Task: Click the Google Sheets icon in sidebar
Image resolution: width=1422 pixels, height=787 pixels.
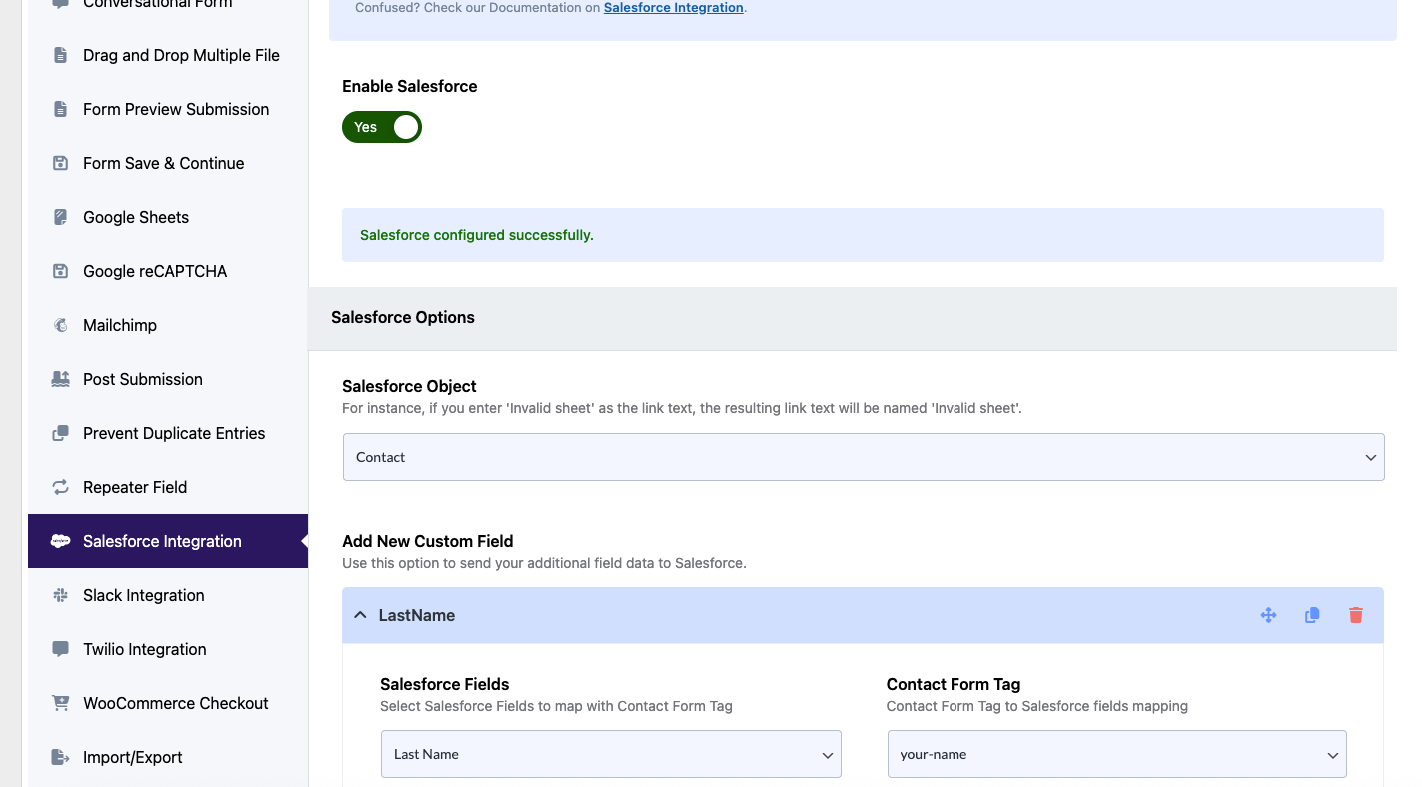Action: click(x=60, y=217)
